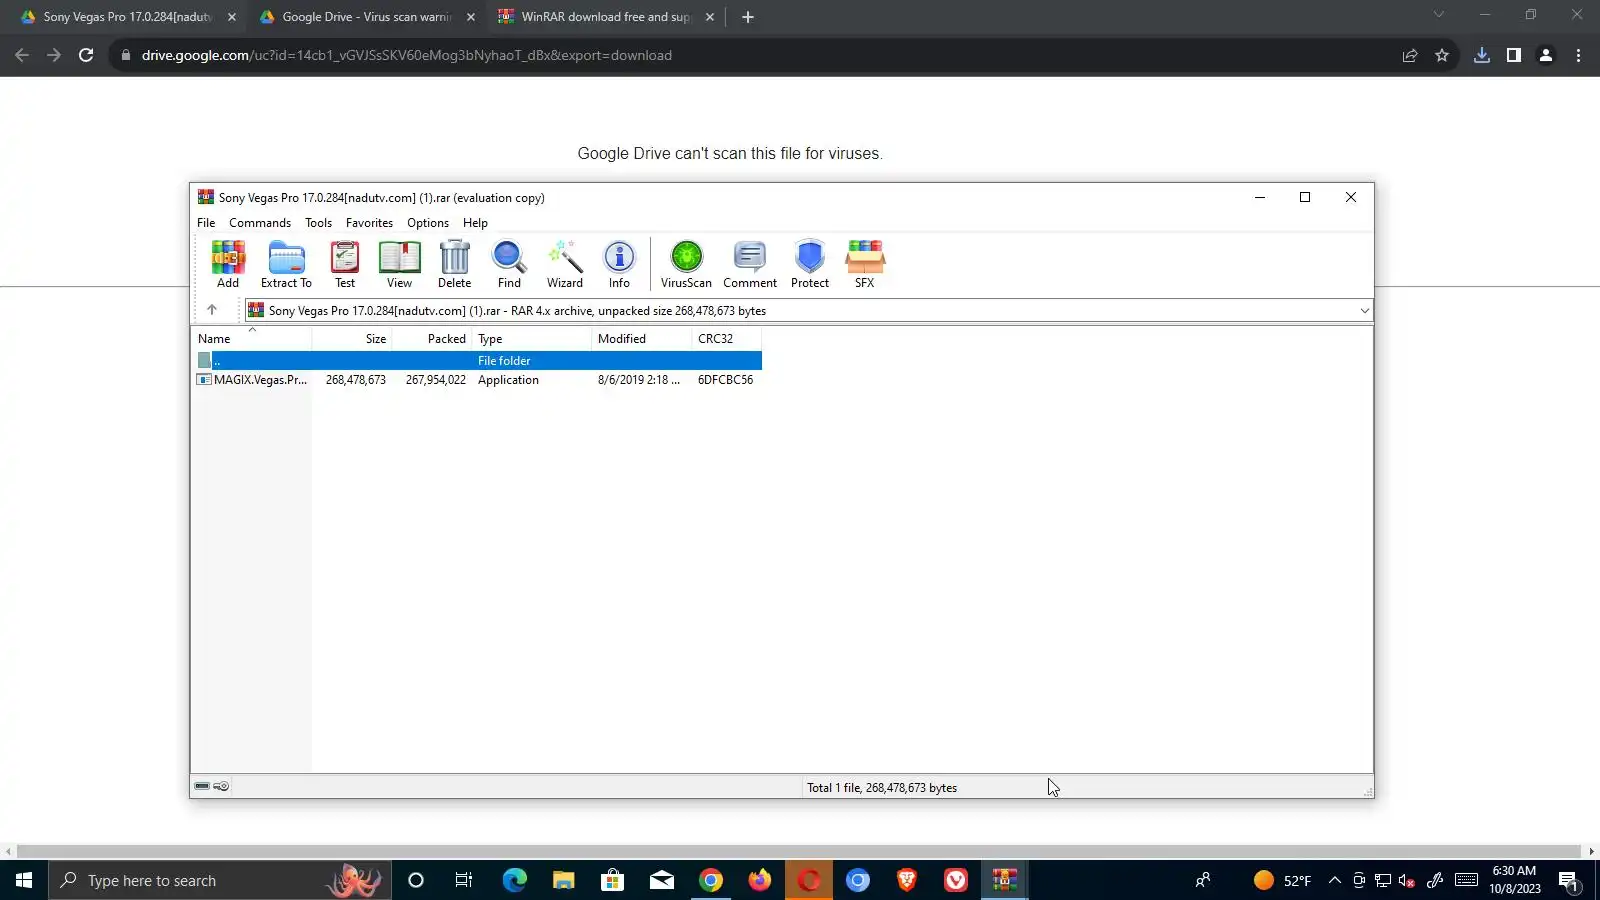Click the taskbar search box
This screenshot has height=900, width=1600.
coord(219,880)
